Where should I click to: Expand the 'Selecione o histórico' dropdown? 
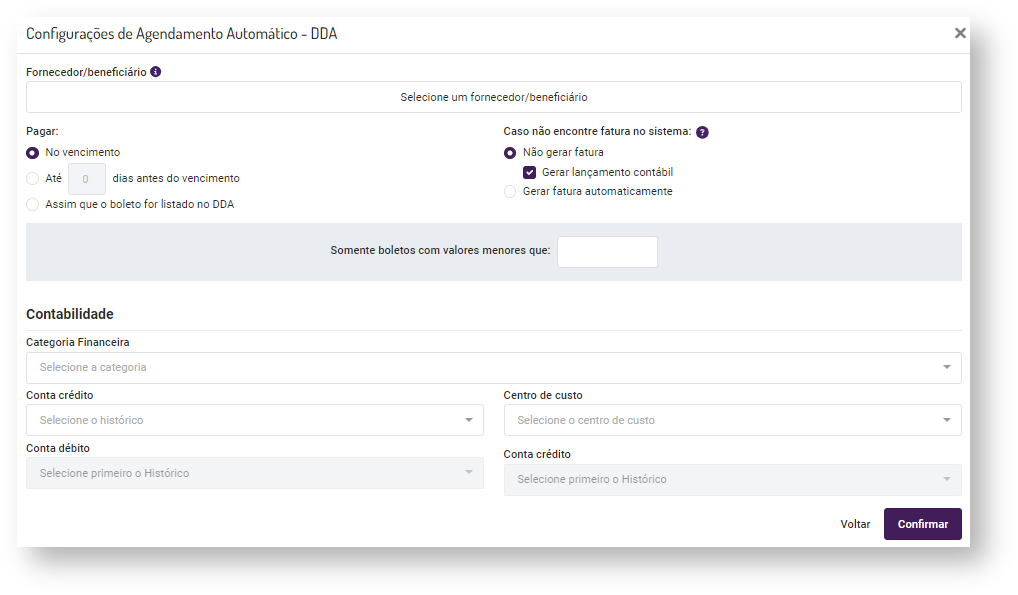[254, 420]
